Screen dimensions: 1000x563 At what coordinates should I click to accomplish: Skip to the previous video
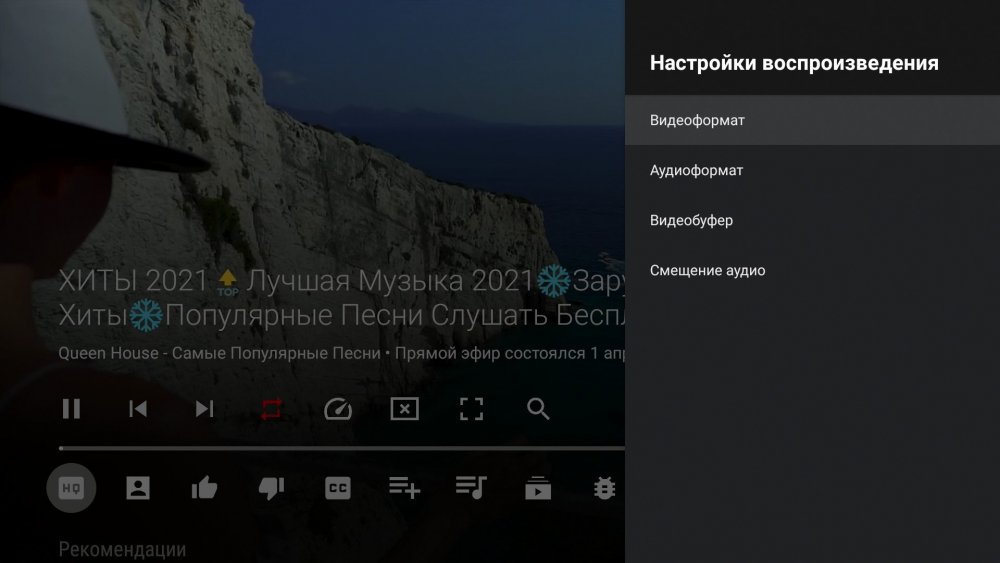138,409
